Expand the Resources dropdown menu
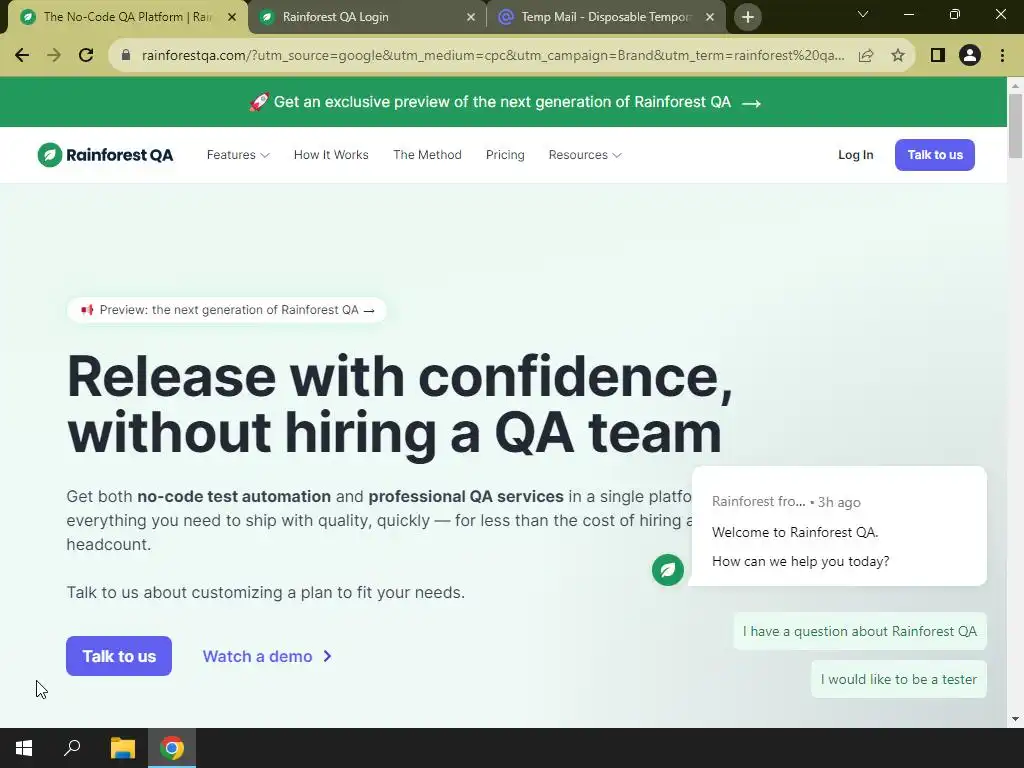This screenshot has width=1024, height=768. (584, 155)
